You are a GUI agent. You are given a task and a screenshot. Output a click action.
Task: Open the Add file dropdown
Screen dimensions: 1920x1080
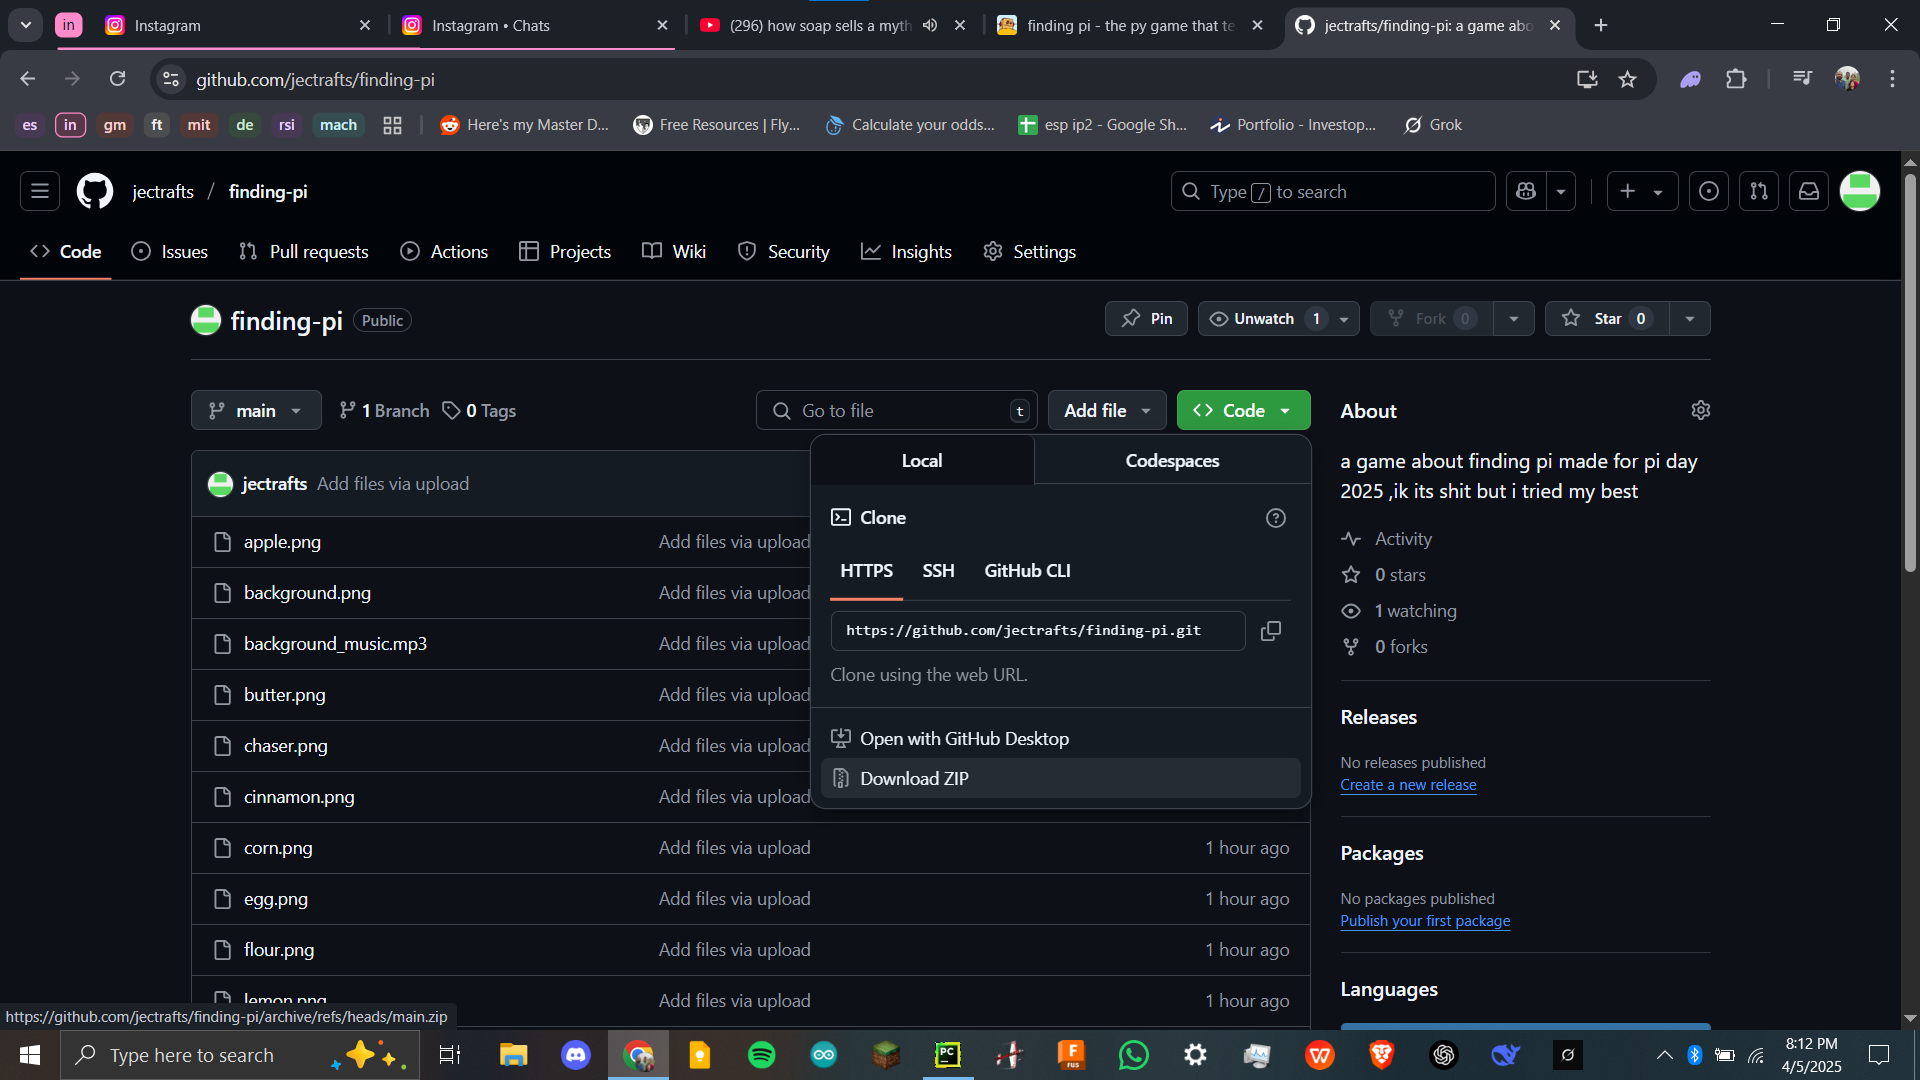coord(1107,410)
